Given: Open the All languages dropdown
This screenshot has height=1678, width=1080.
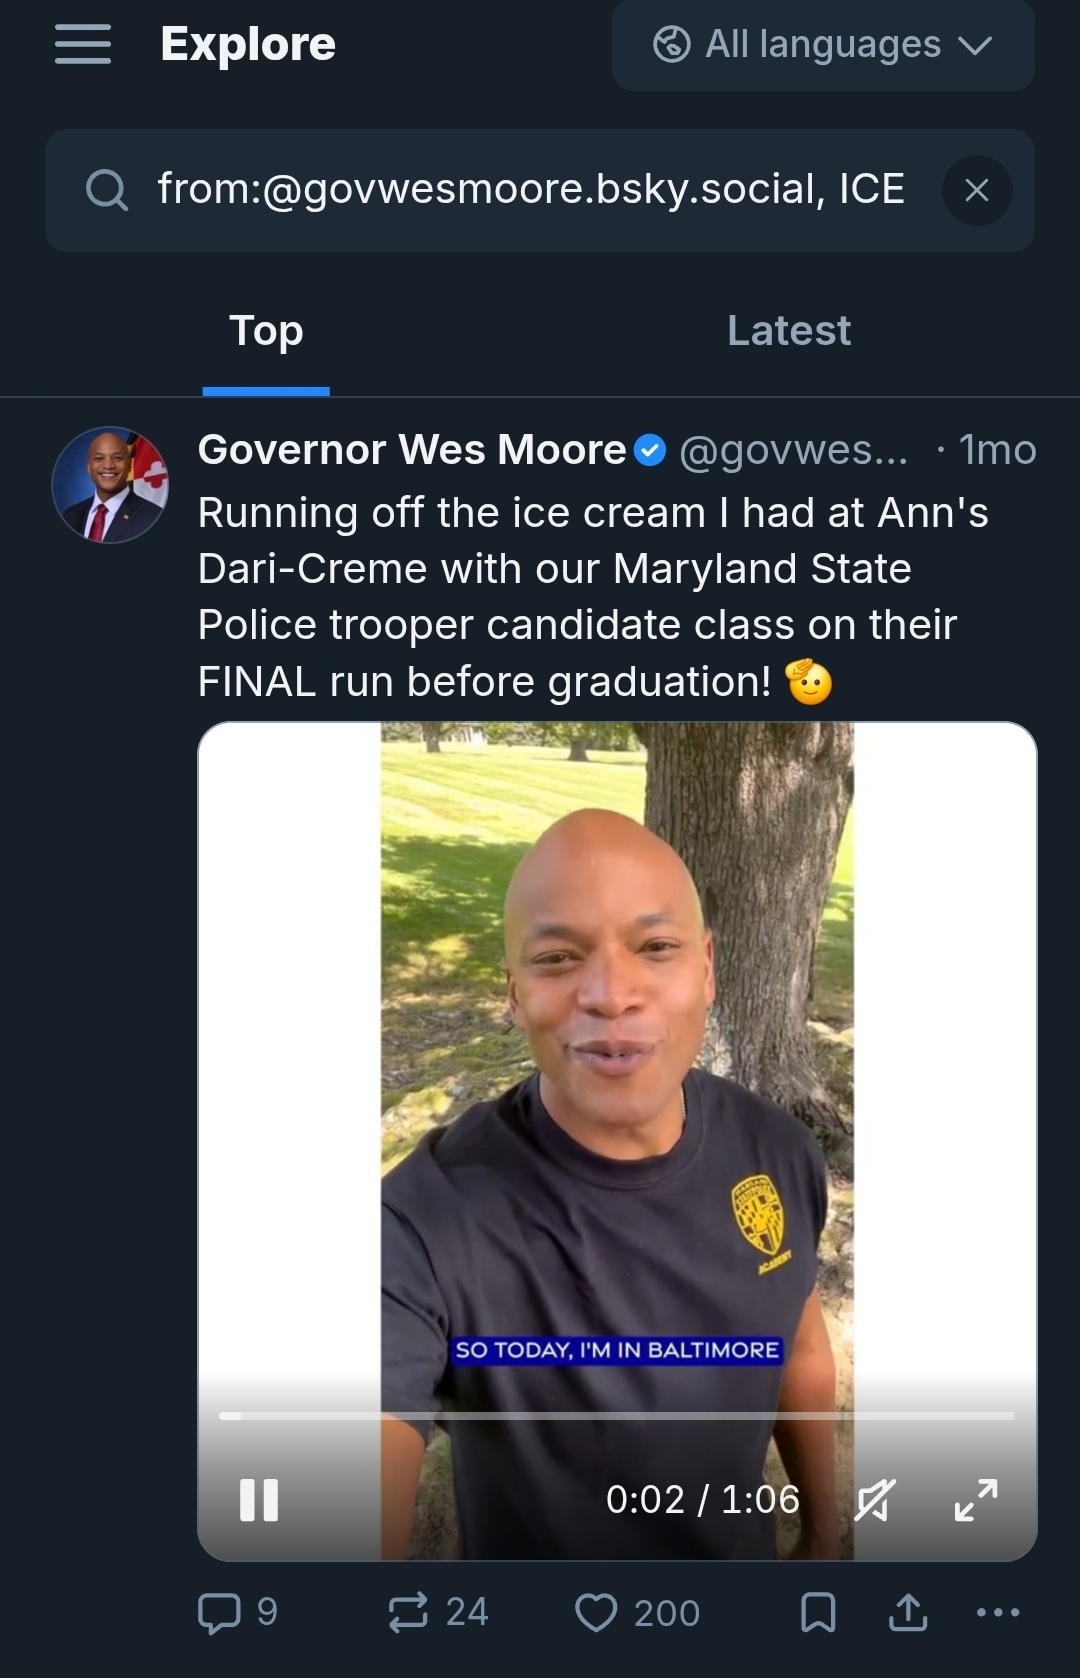Looking at the screenshot, I should pos(823,45).
